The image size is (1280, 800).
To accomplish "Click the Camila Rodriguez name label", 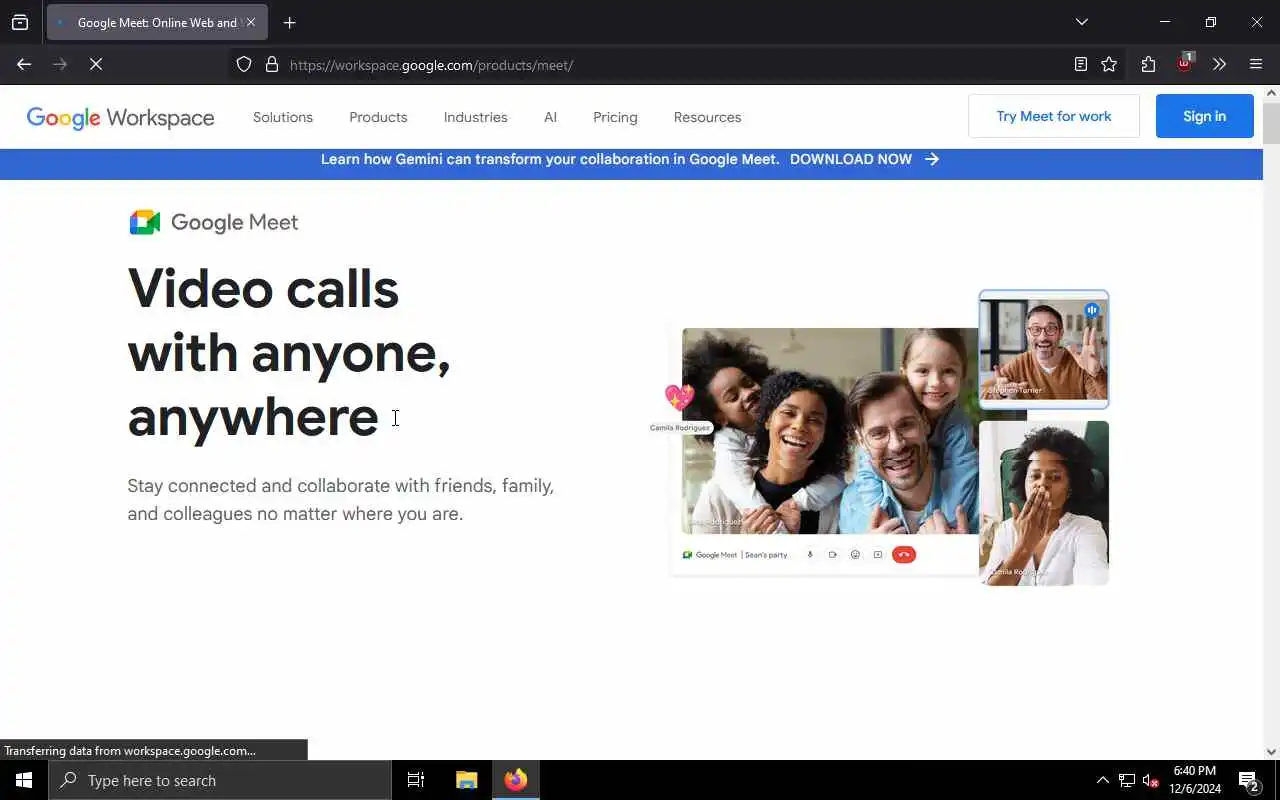I will click(680, 428).
